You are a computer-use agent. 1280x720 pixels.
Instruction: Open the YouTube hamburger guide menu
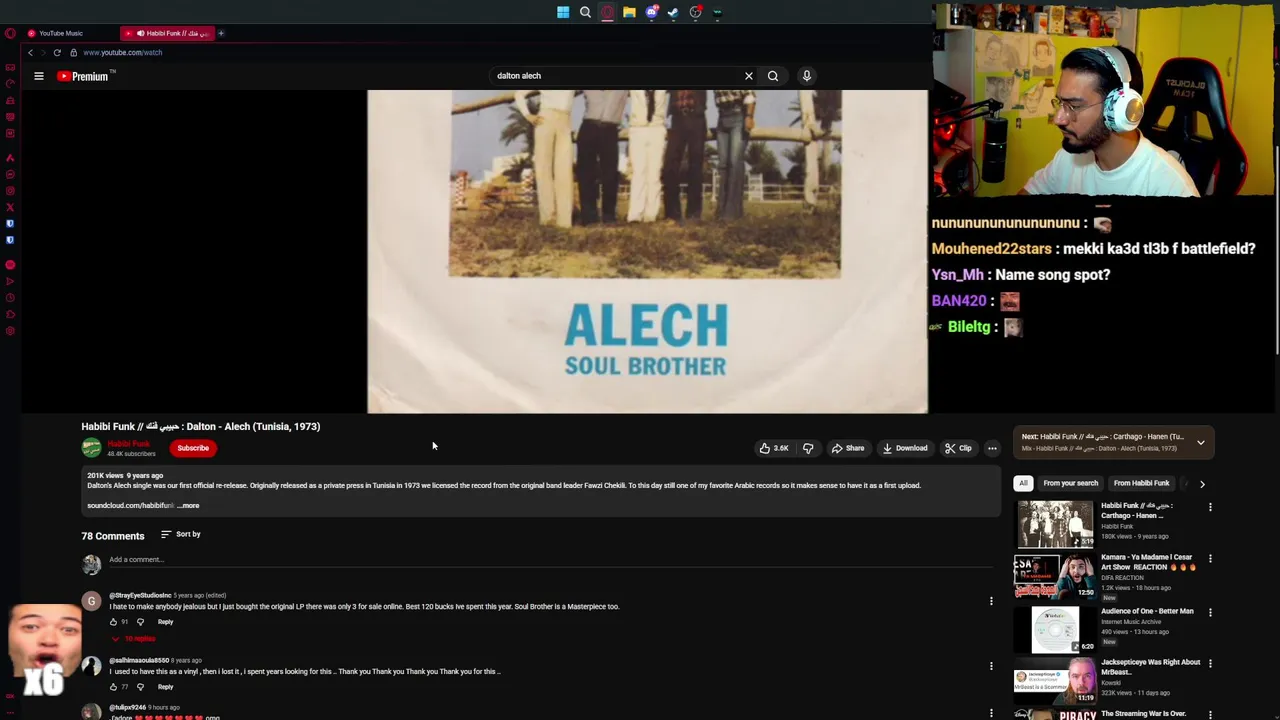[39, 76]
